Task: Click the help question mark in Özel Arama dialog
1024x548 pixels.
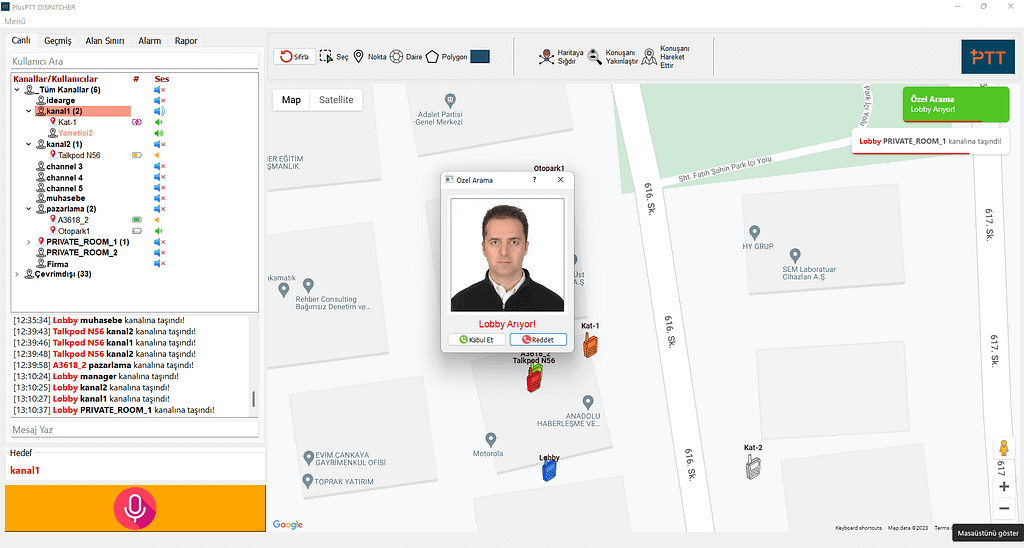Action: [534, 180]
